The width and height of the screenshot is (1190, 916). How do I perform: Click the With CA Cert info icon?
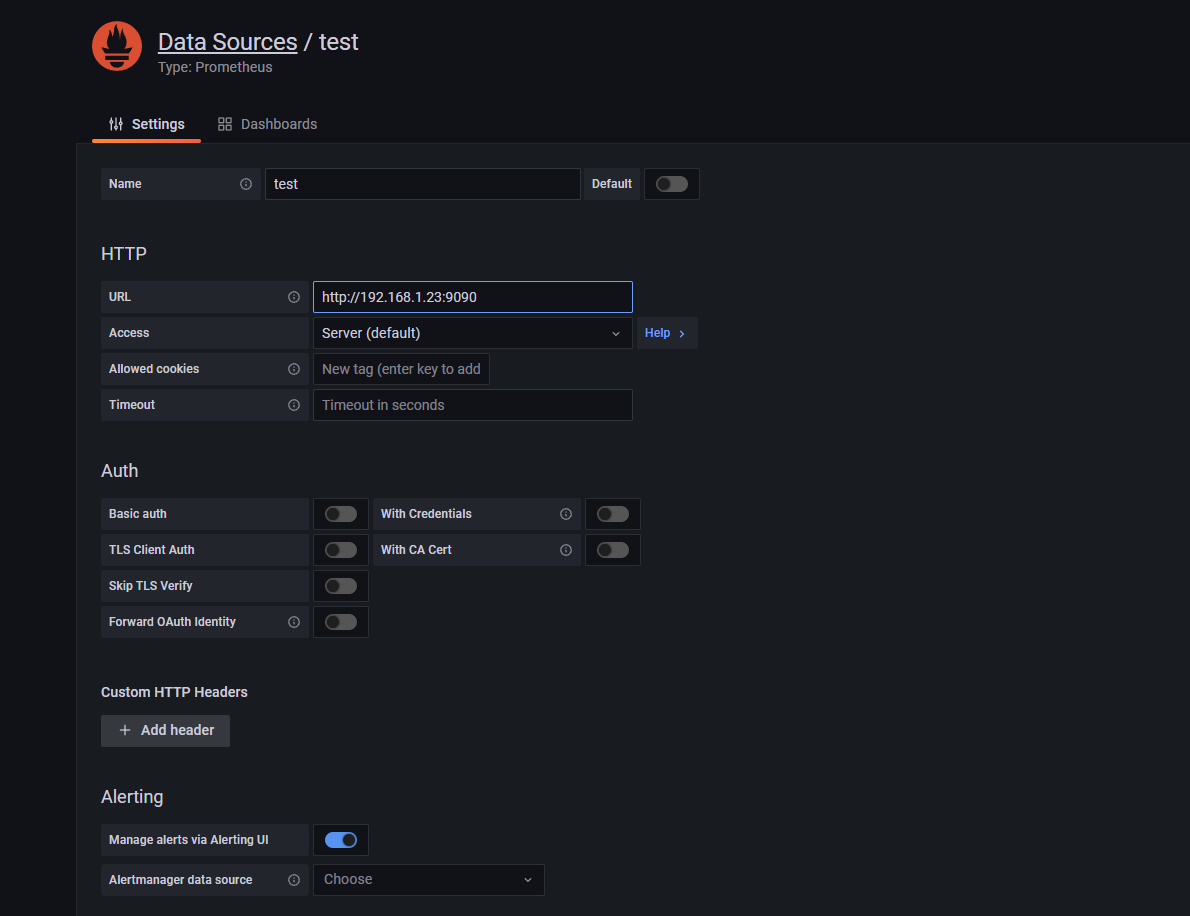566,550
